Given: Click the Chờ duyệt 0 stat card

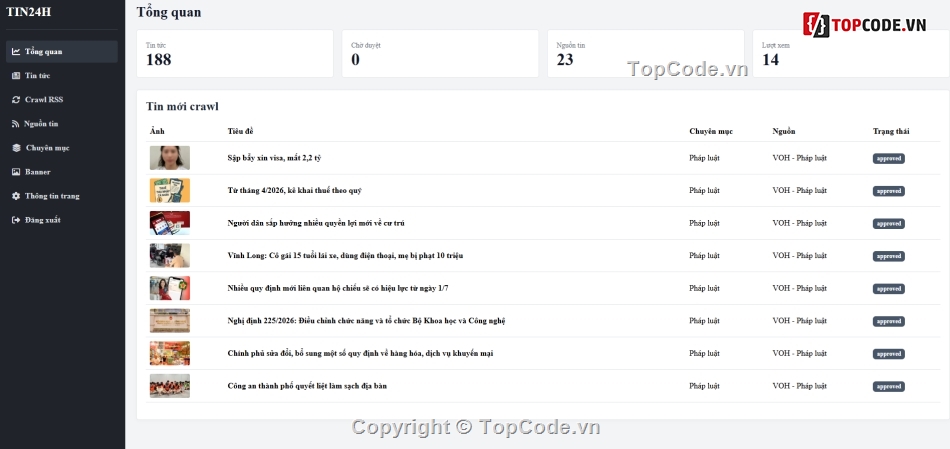Looking at the screenshot, I should coord(440,53).
